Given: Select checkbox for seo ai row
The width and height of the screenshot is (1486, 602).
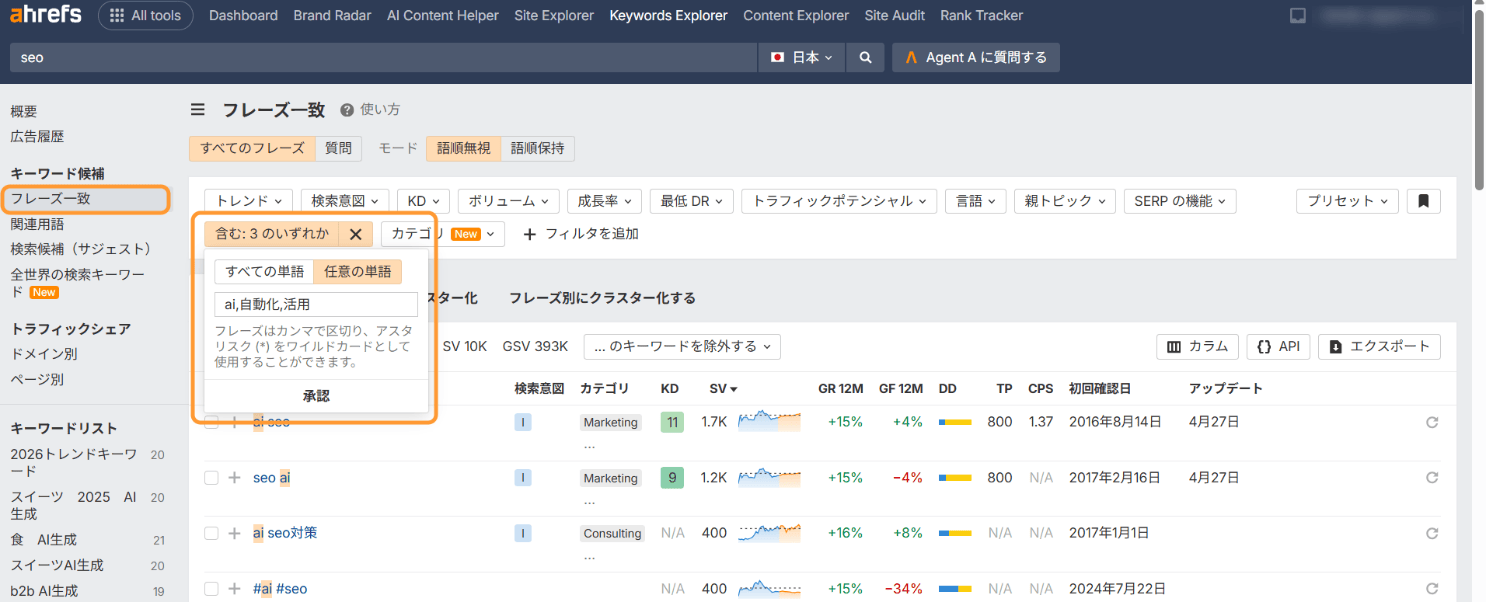Looking at the screenshot, I should point(211,478).
